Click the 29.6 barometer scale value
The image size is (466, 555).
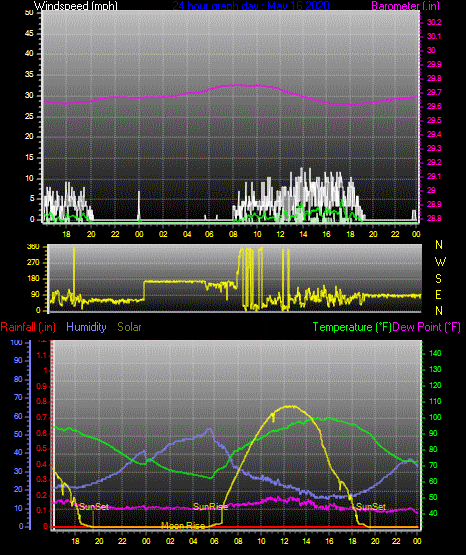tap(434, 106)
